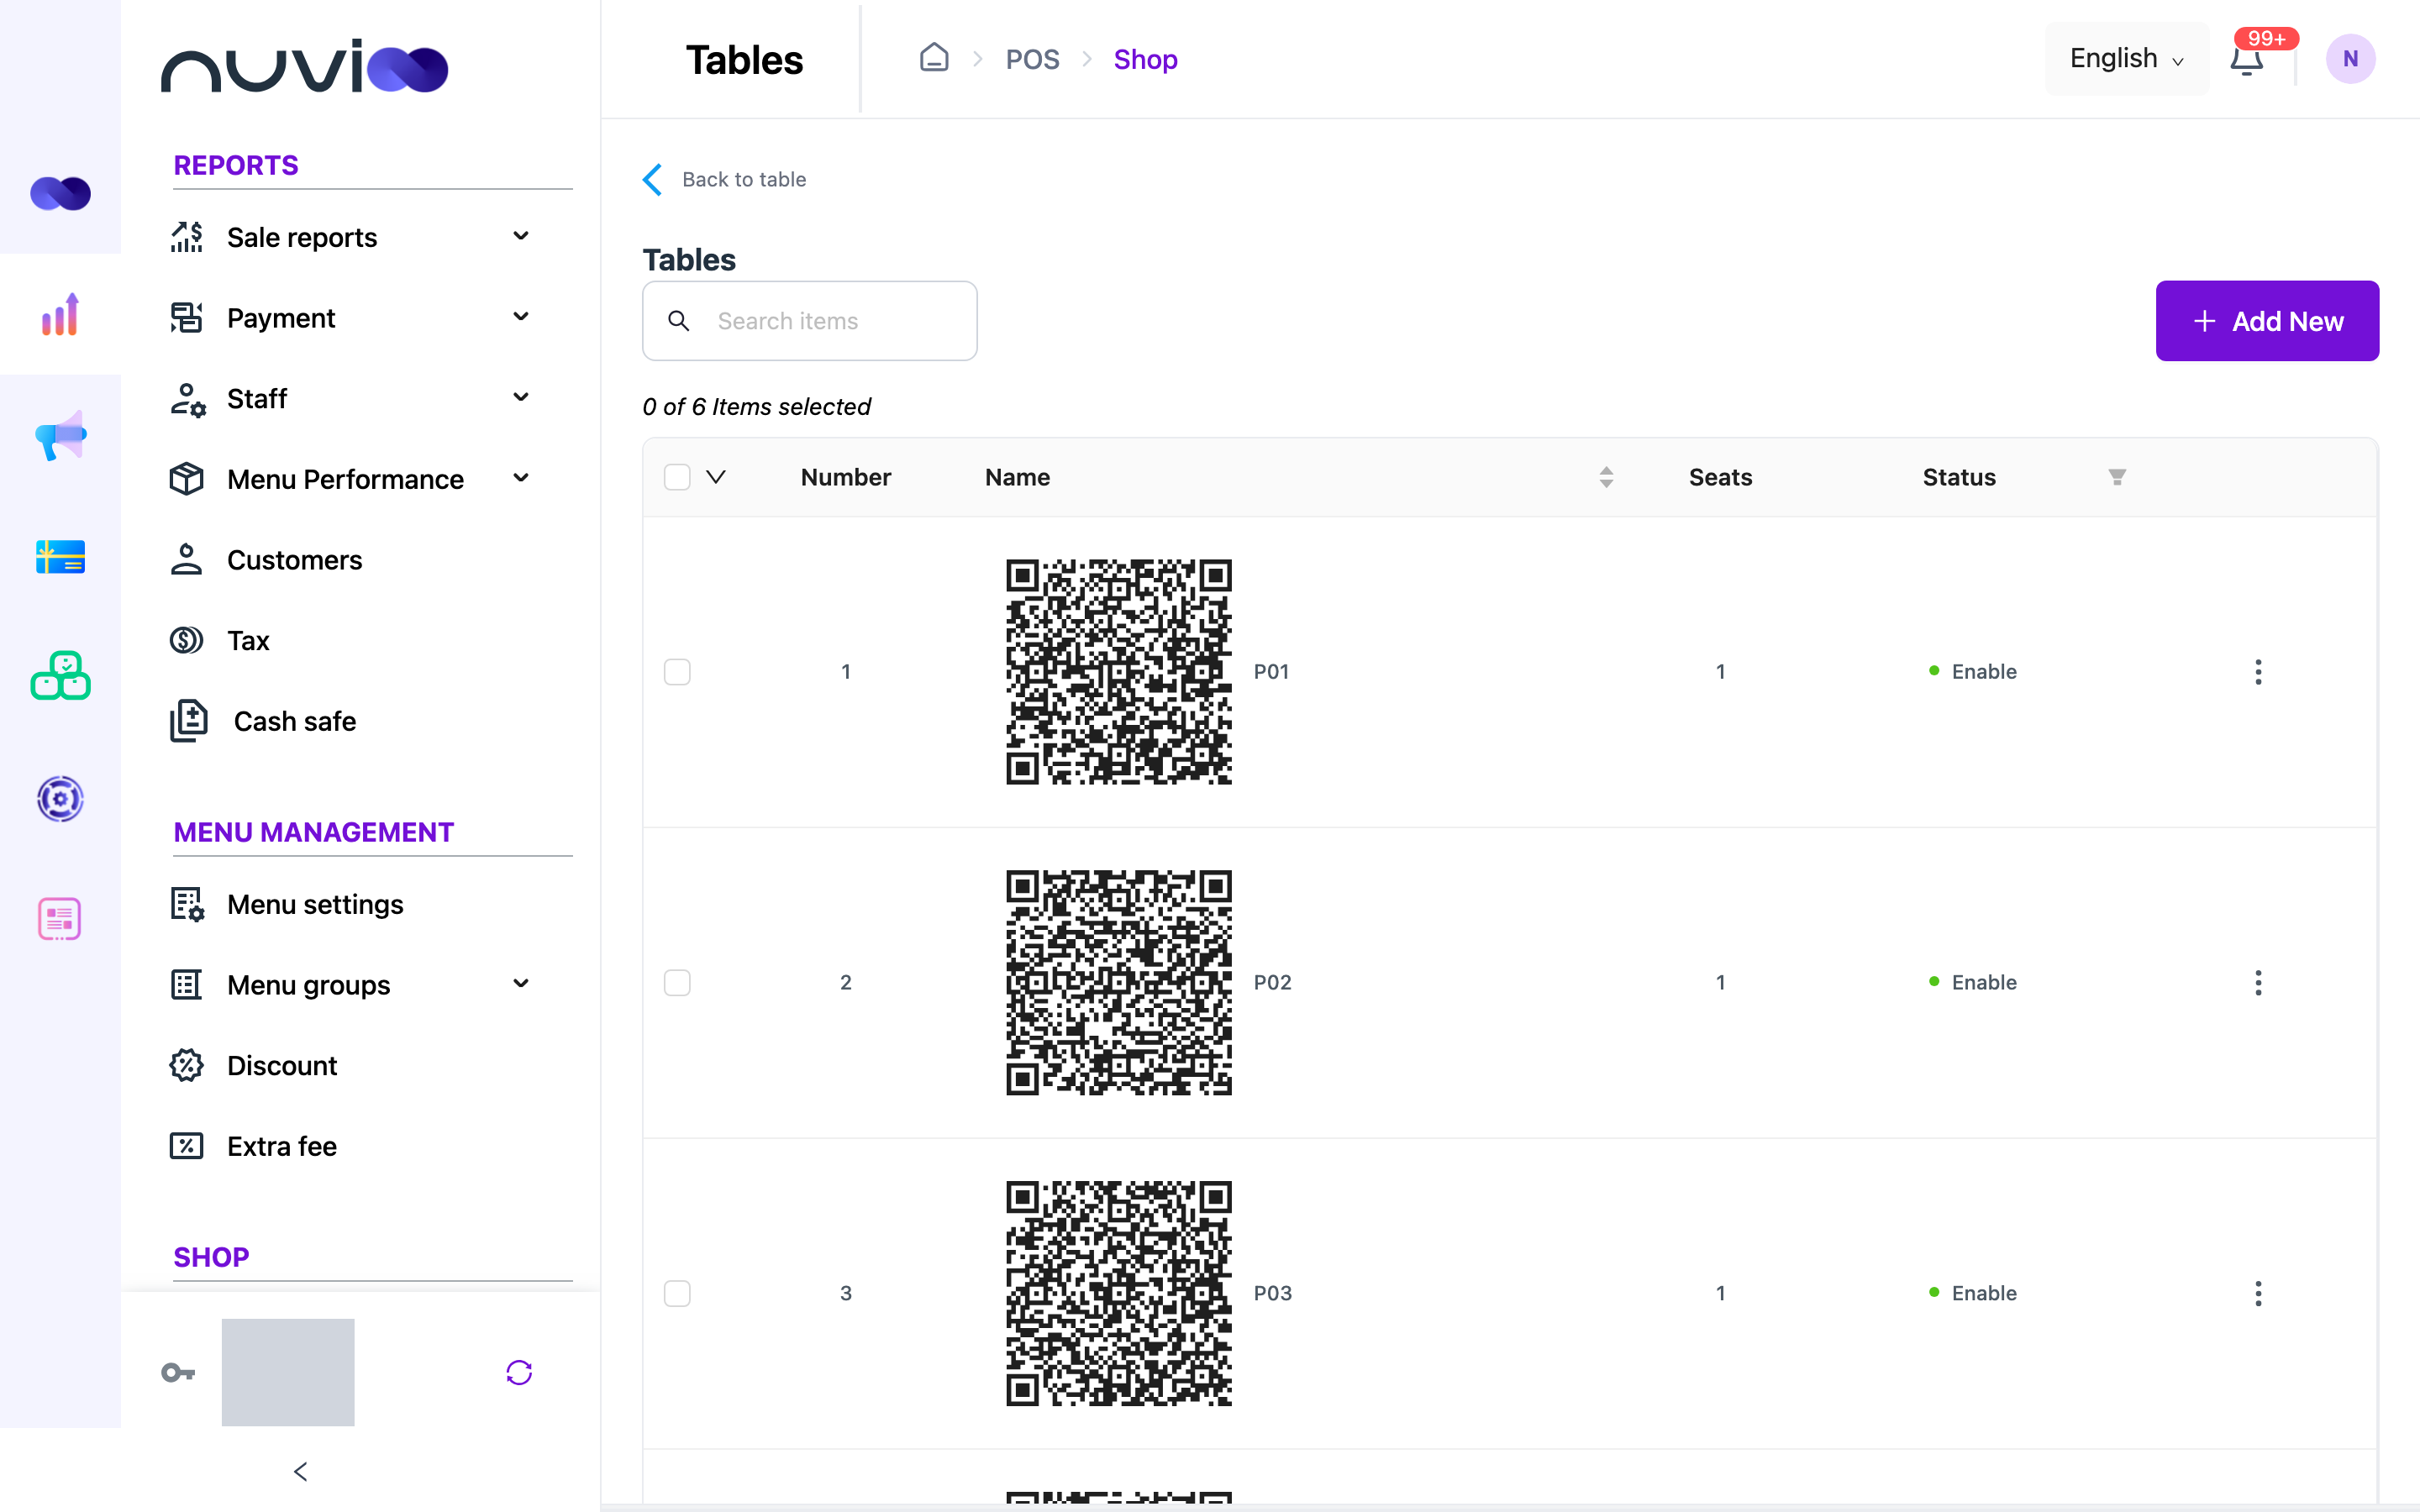2420x1512 pixels.
Task: Click the gray profile placeholder image
Action: [x=288, y=1372]
